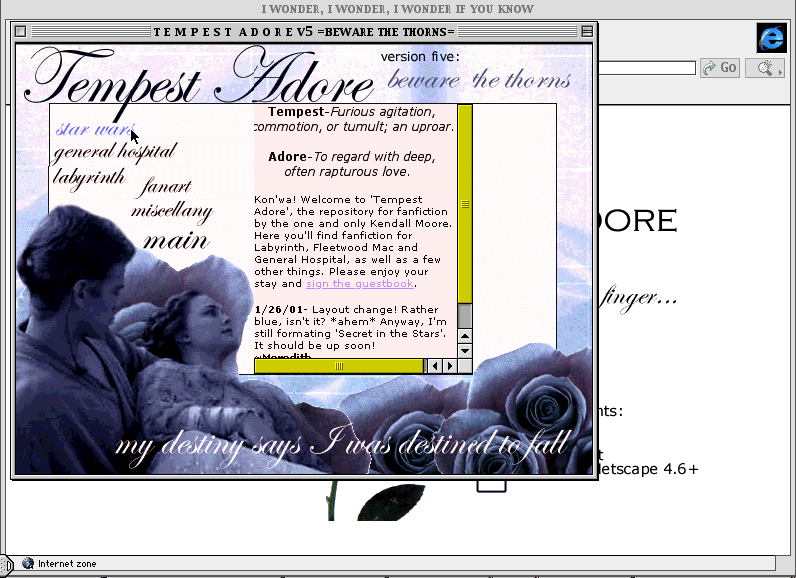Click the yellow vertical scrollbar thumb
Screen dimensions: 796x578
coord(464,203)
